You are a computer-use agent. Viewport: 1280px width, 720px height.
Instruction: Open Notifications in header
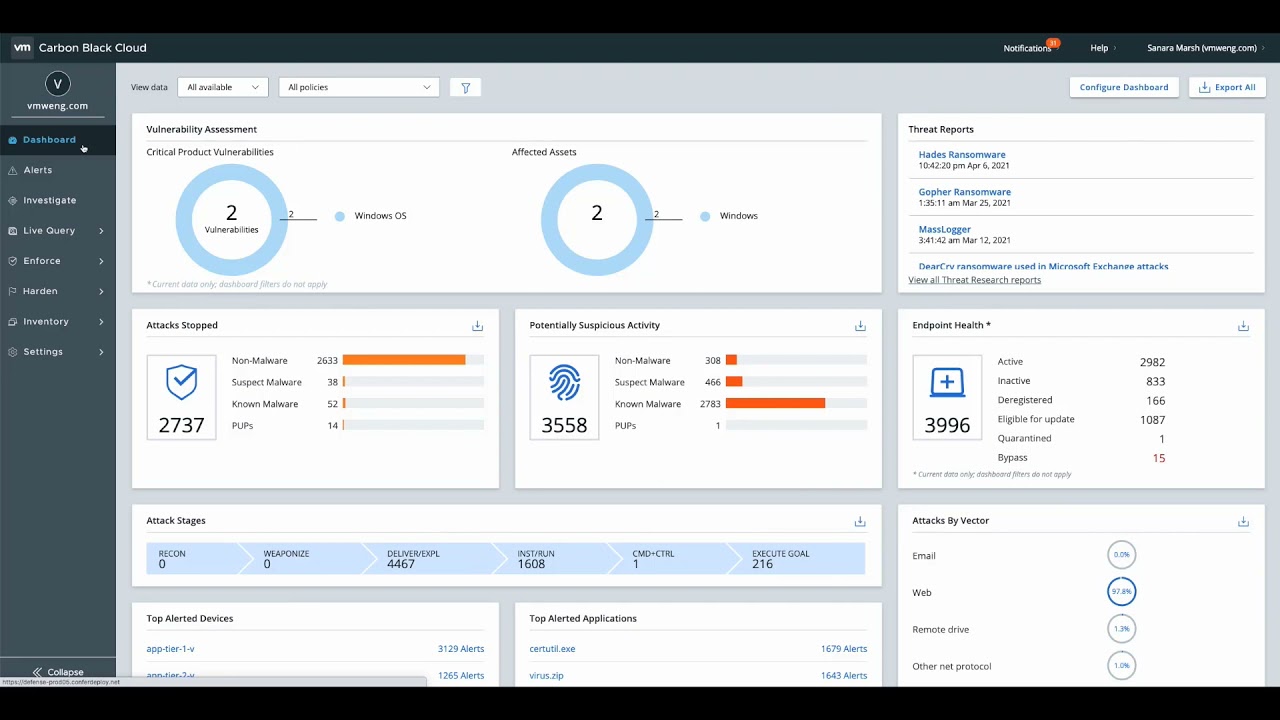click(1027, 48)
